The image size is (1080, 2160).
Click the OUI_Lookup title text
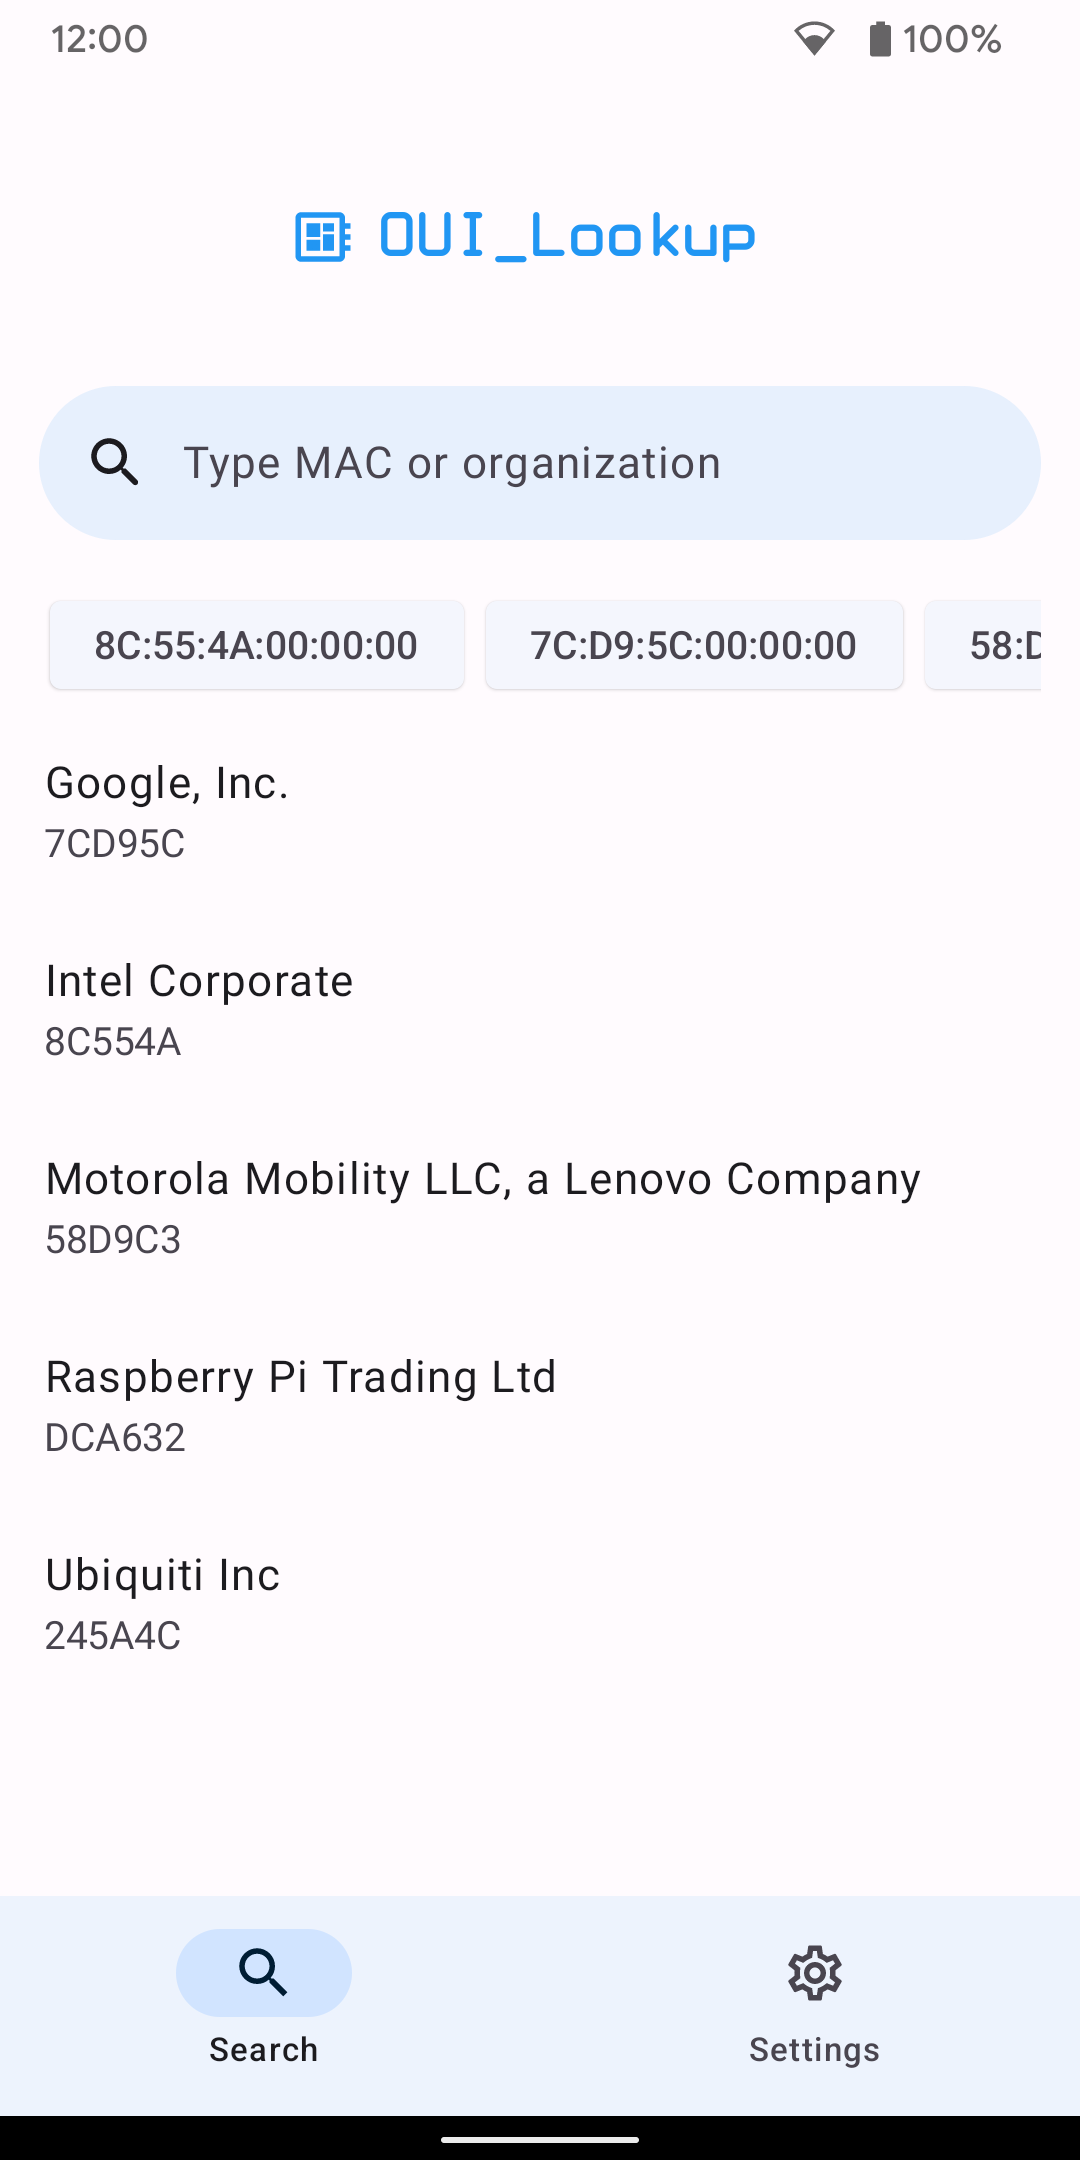tap(567, 237)
